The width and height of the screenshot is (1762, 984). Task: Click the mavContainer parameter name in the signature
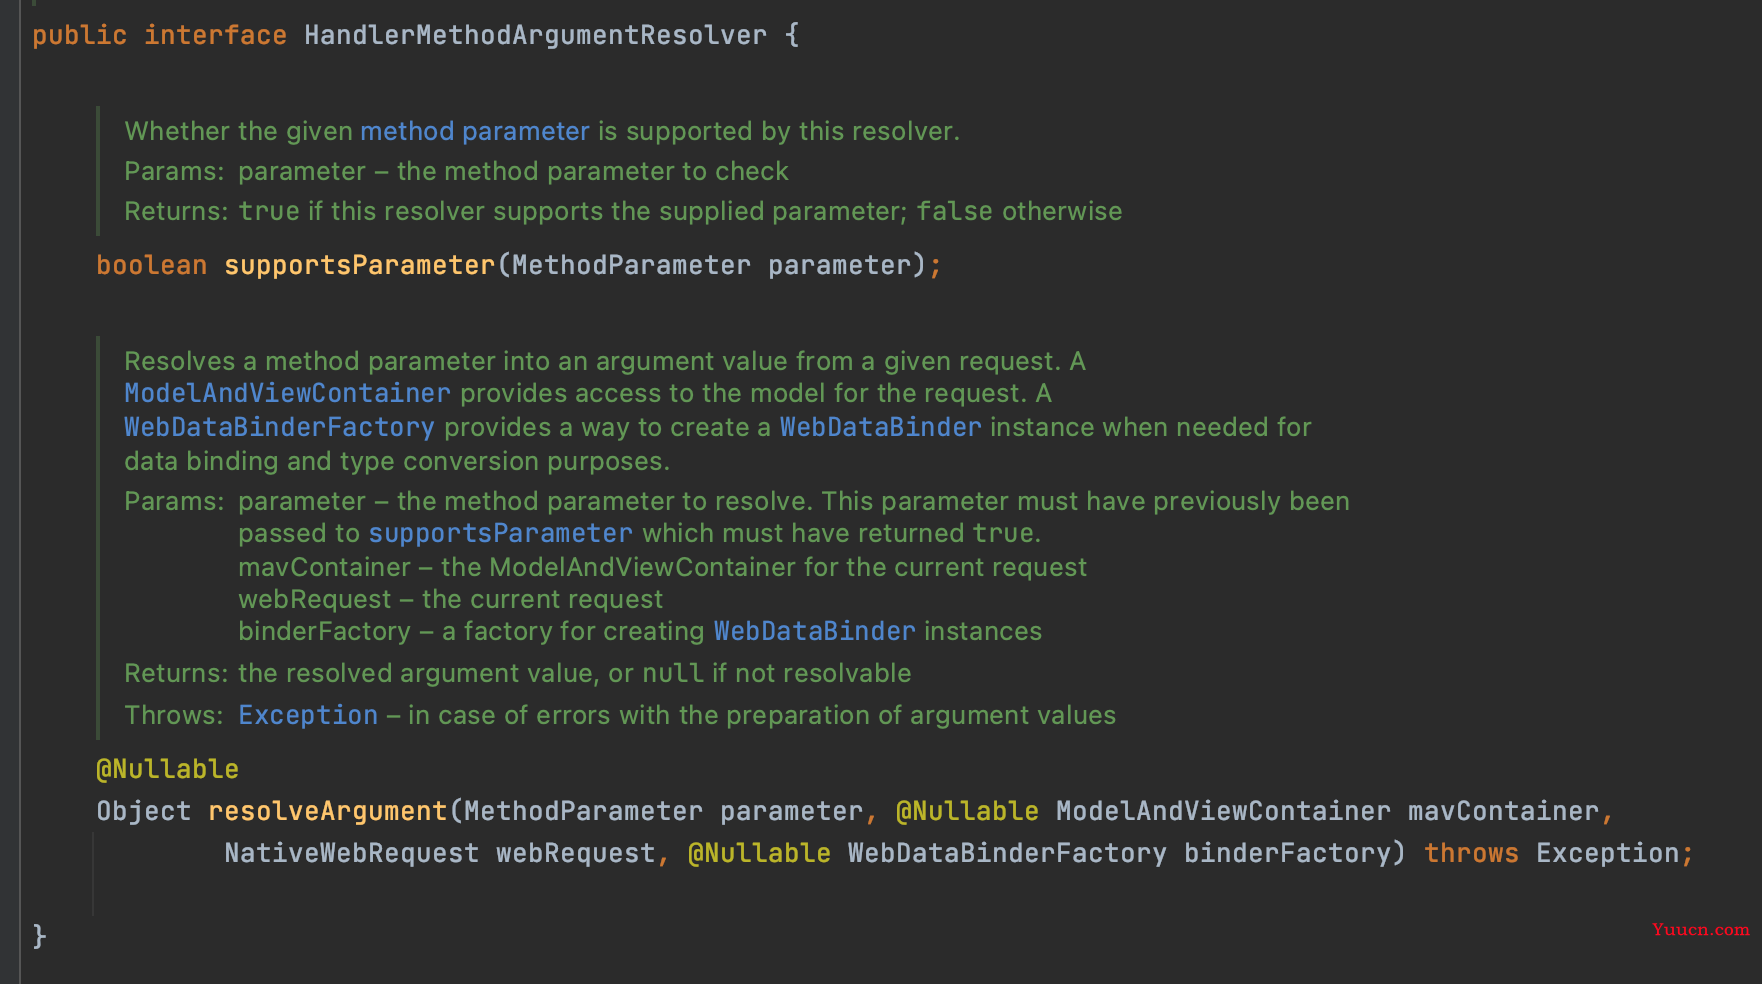pos(1503,811)
